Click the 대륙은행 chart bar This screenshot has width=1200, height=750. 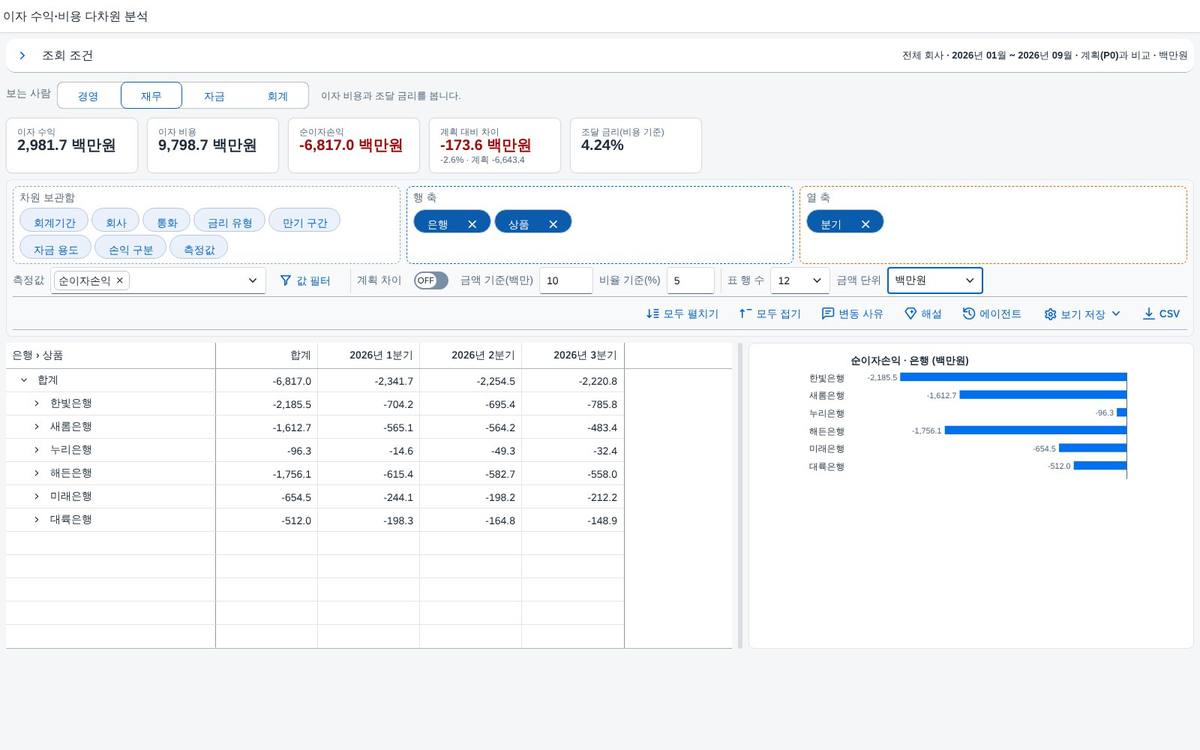(1100, 466)
